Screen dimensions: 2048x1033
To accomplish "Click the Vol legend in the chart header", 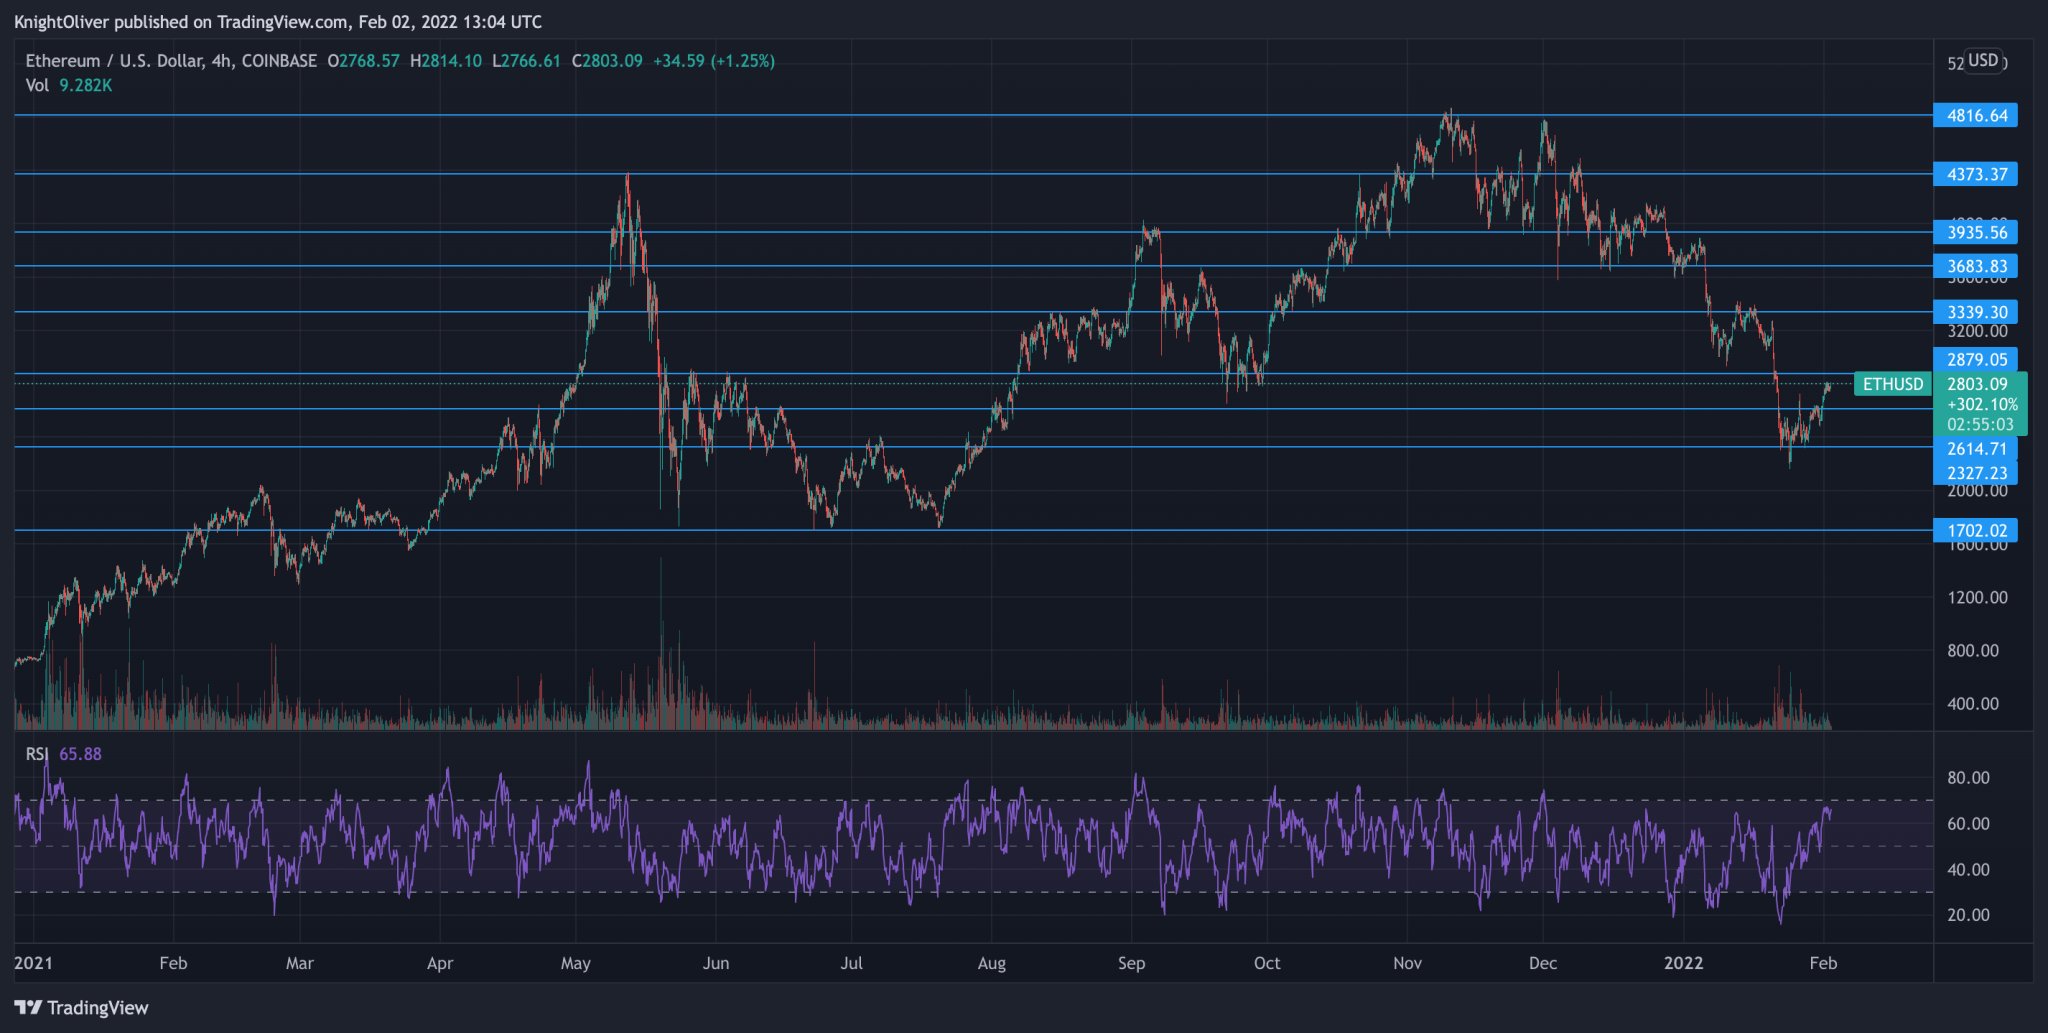I will click(37, 86).
